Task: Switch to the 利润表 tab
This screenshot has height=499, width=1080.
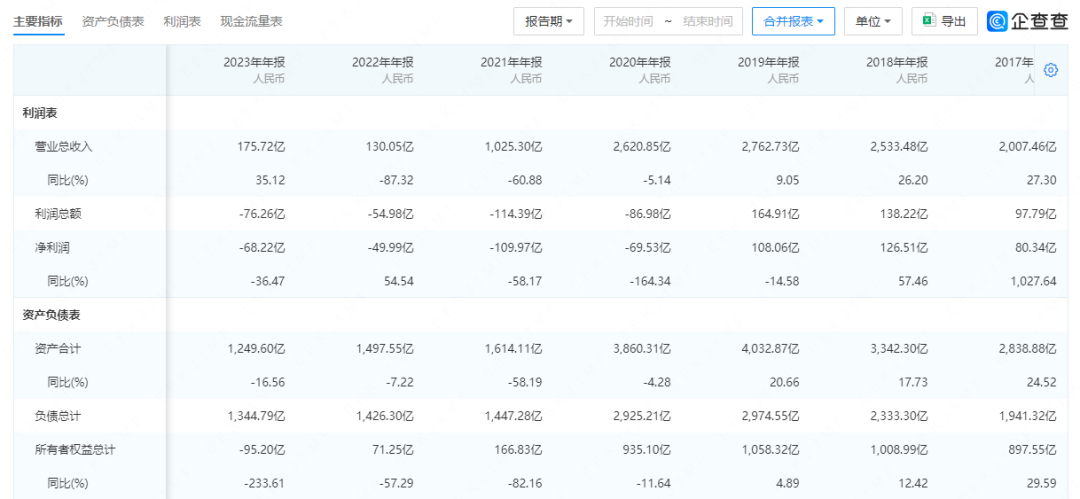Action: tap(182, 21)
